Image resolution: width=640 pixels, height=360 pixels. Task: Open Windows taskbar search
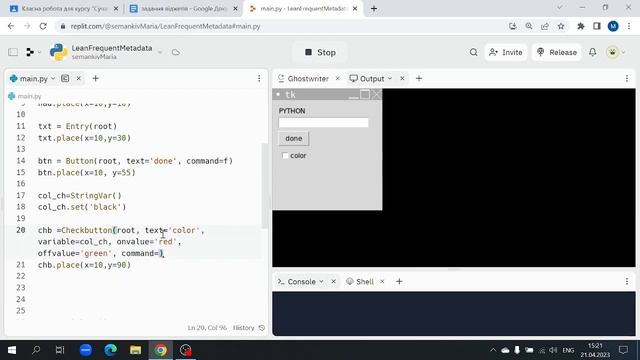[36, 350]
